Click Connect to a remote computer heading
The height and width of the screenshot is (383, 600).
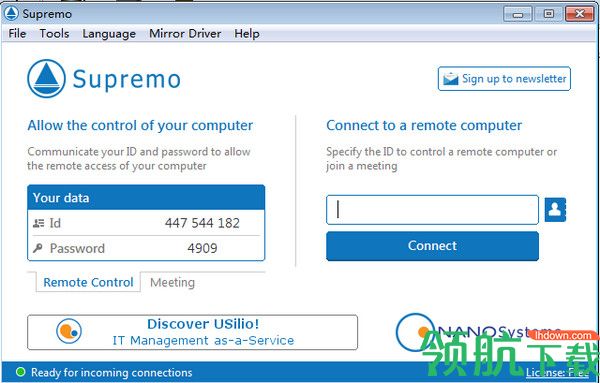[x=424, y=125]
